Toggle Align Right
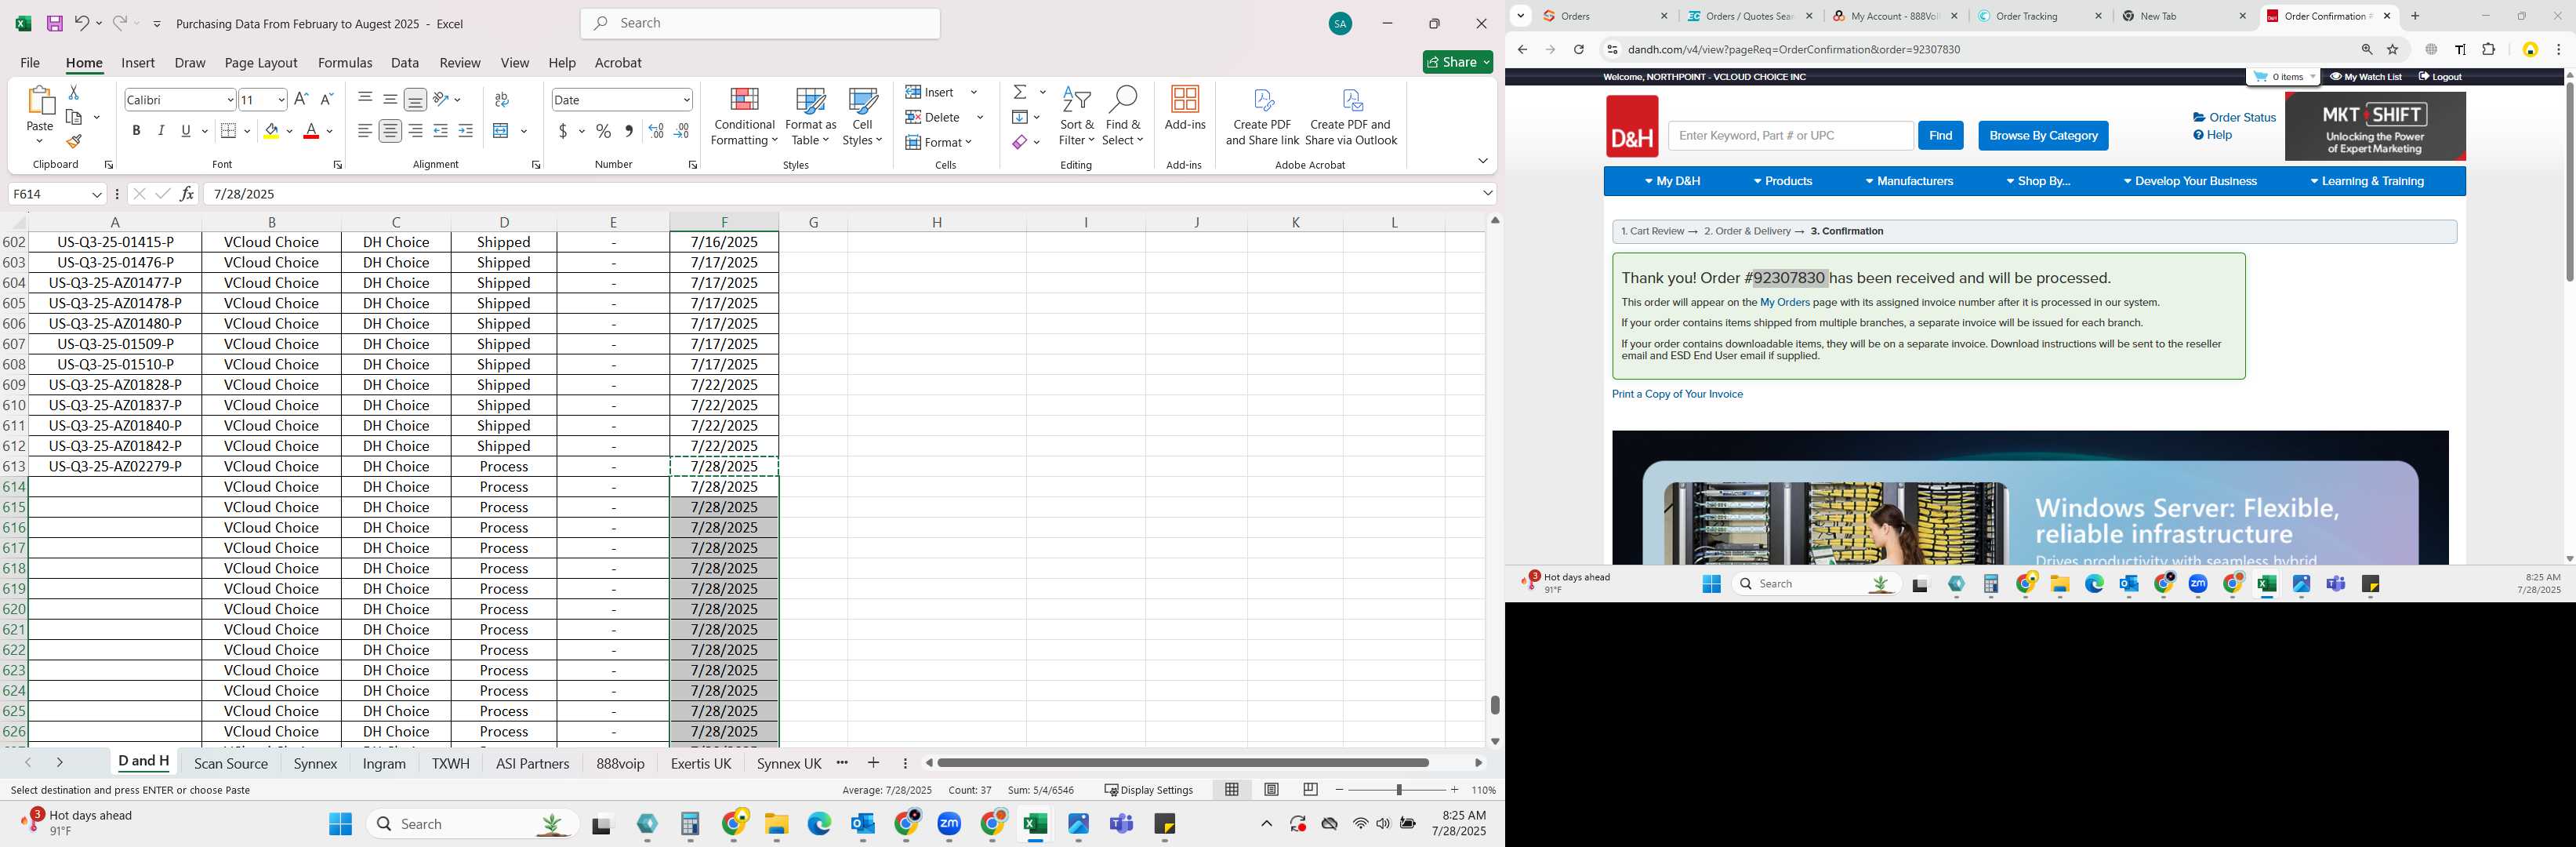2576x847 pixels. 415,131
